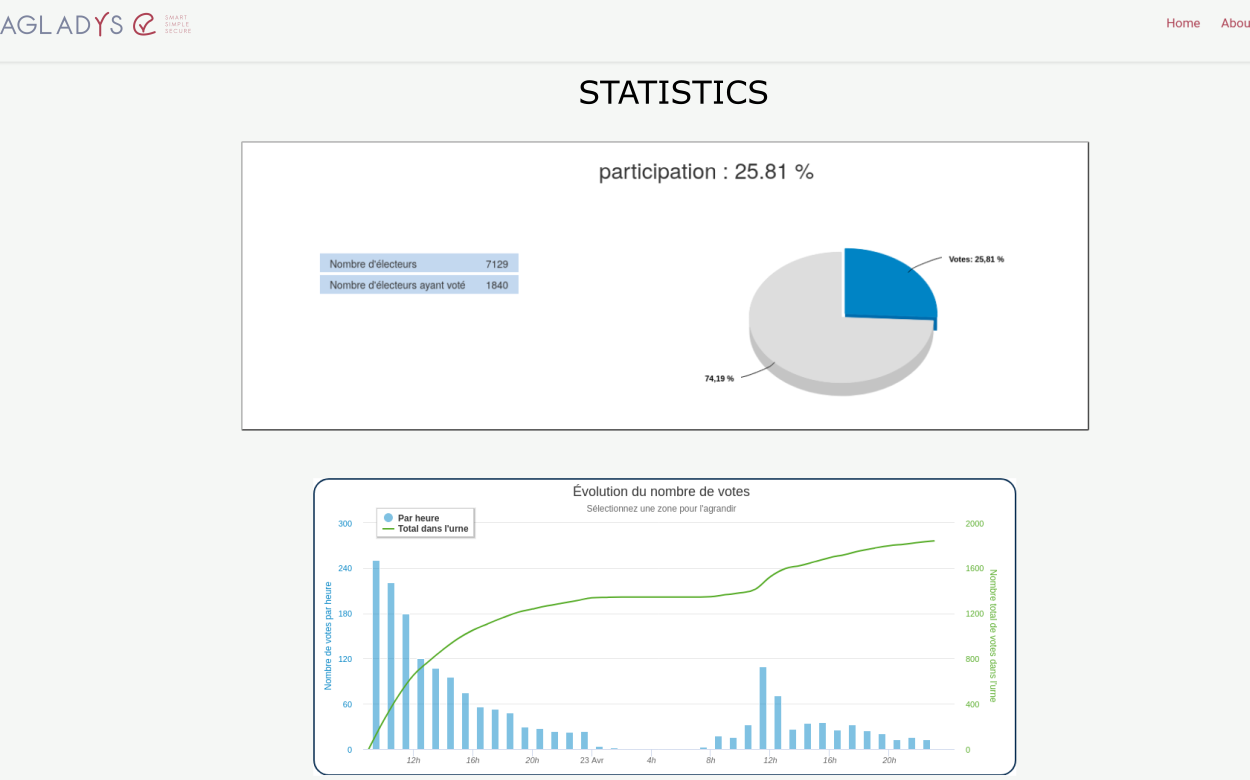Click the STATISTICS page heading
1250x780 pixels.
[x=673, y=92]
